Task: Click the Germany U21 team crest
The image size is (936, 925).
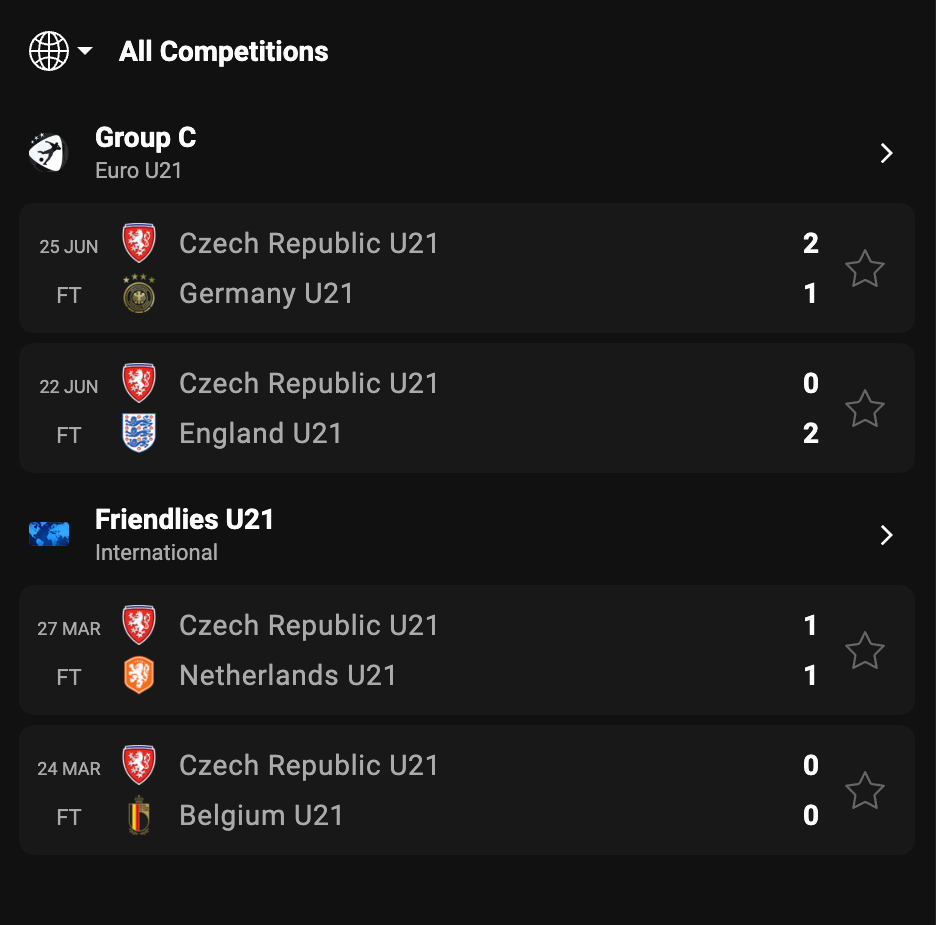Action: pyautogui.click(x=139, y=294)
